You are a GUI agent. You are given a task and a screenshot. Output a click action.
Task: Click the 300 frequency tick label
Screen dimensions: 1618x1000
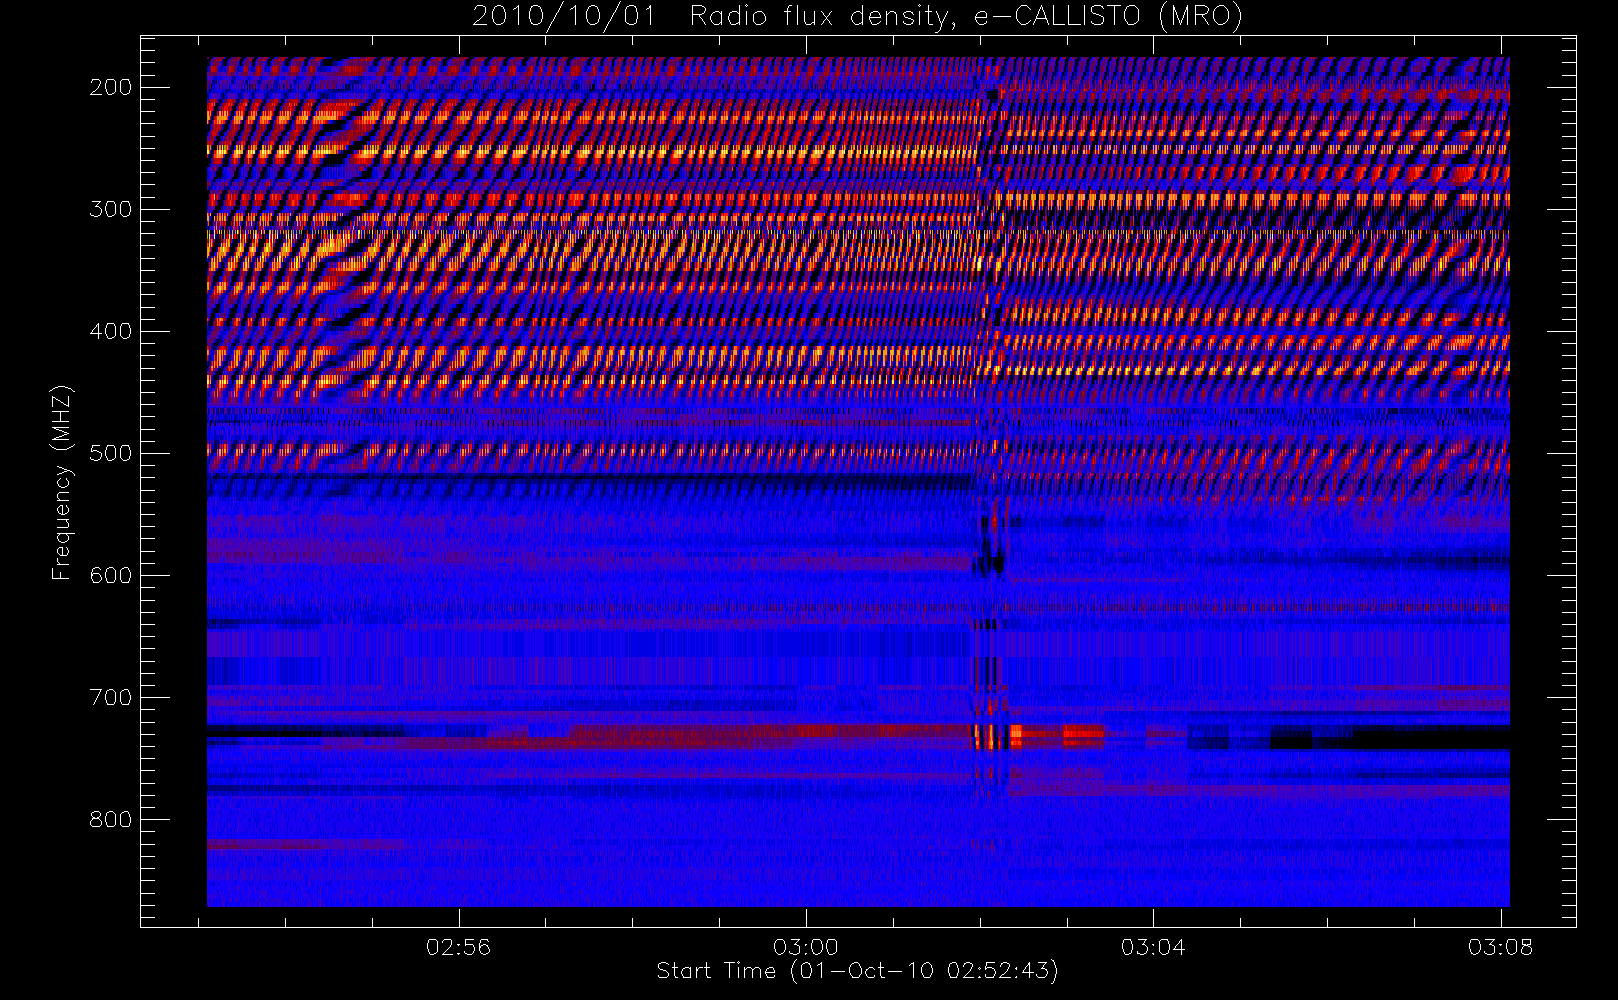coord(110,209)
